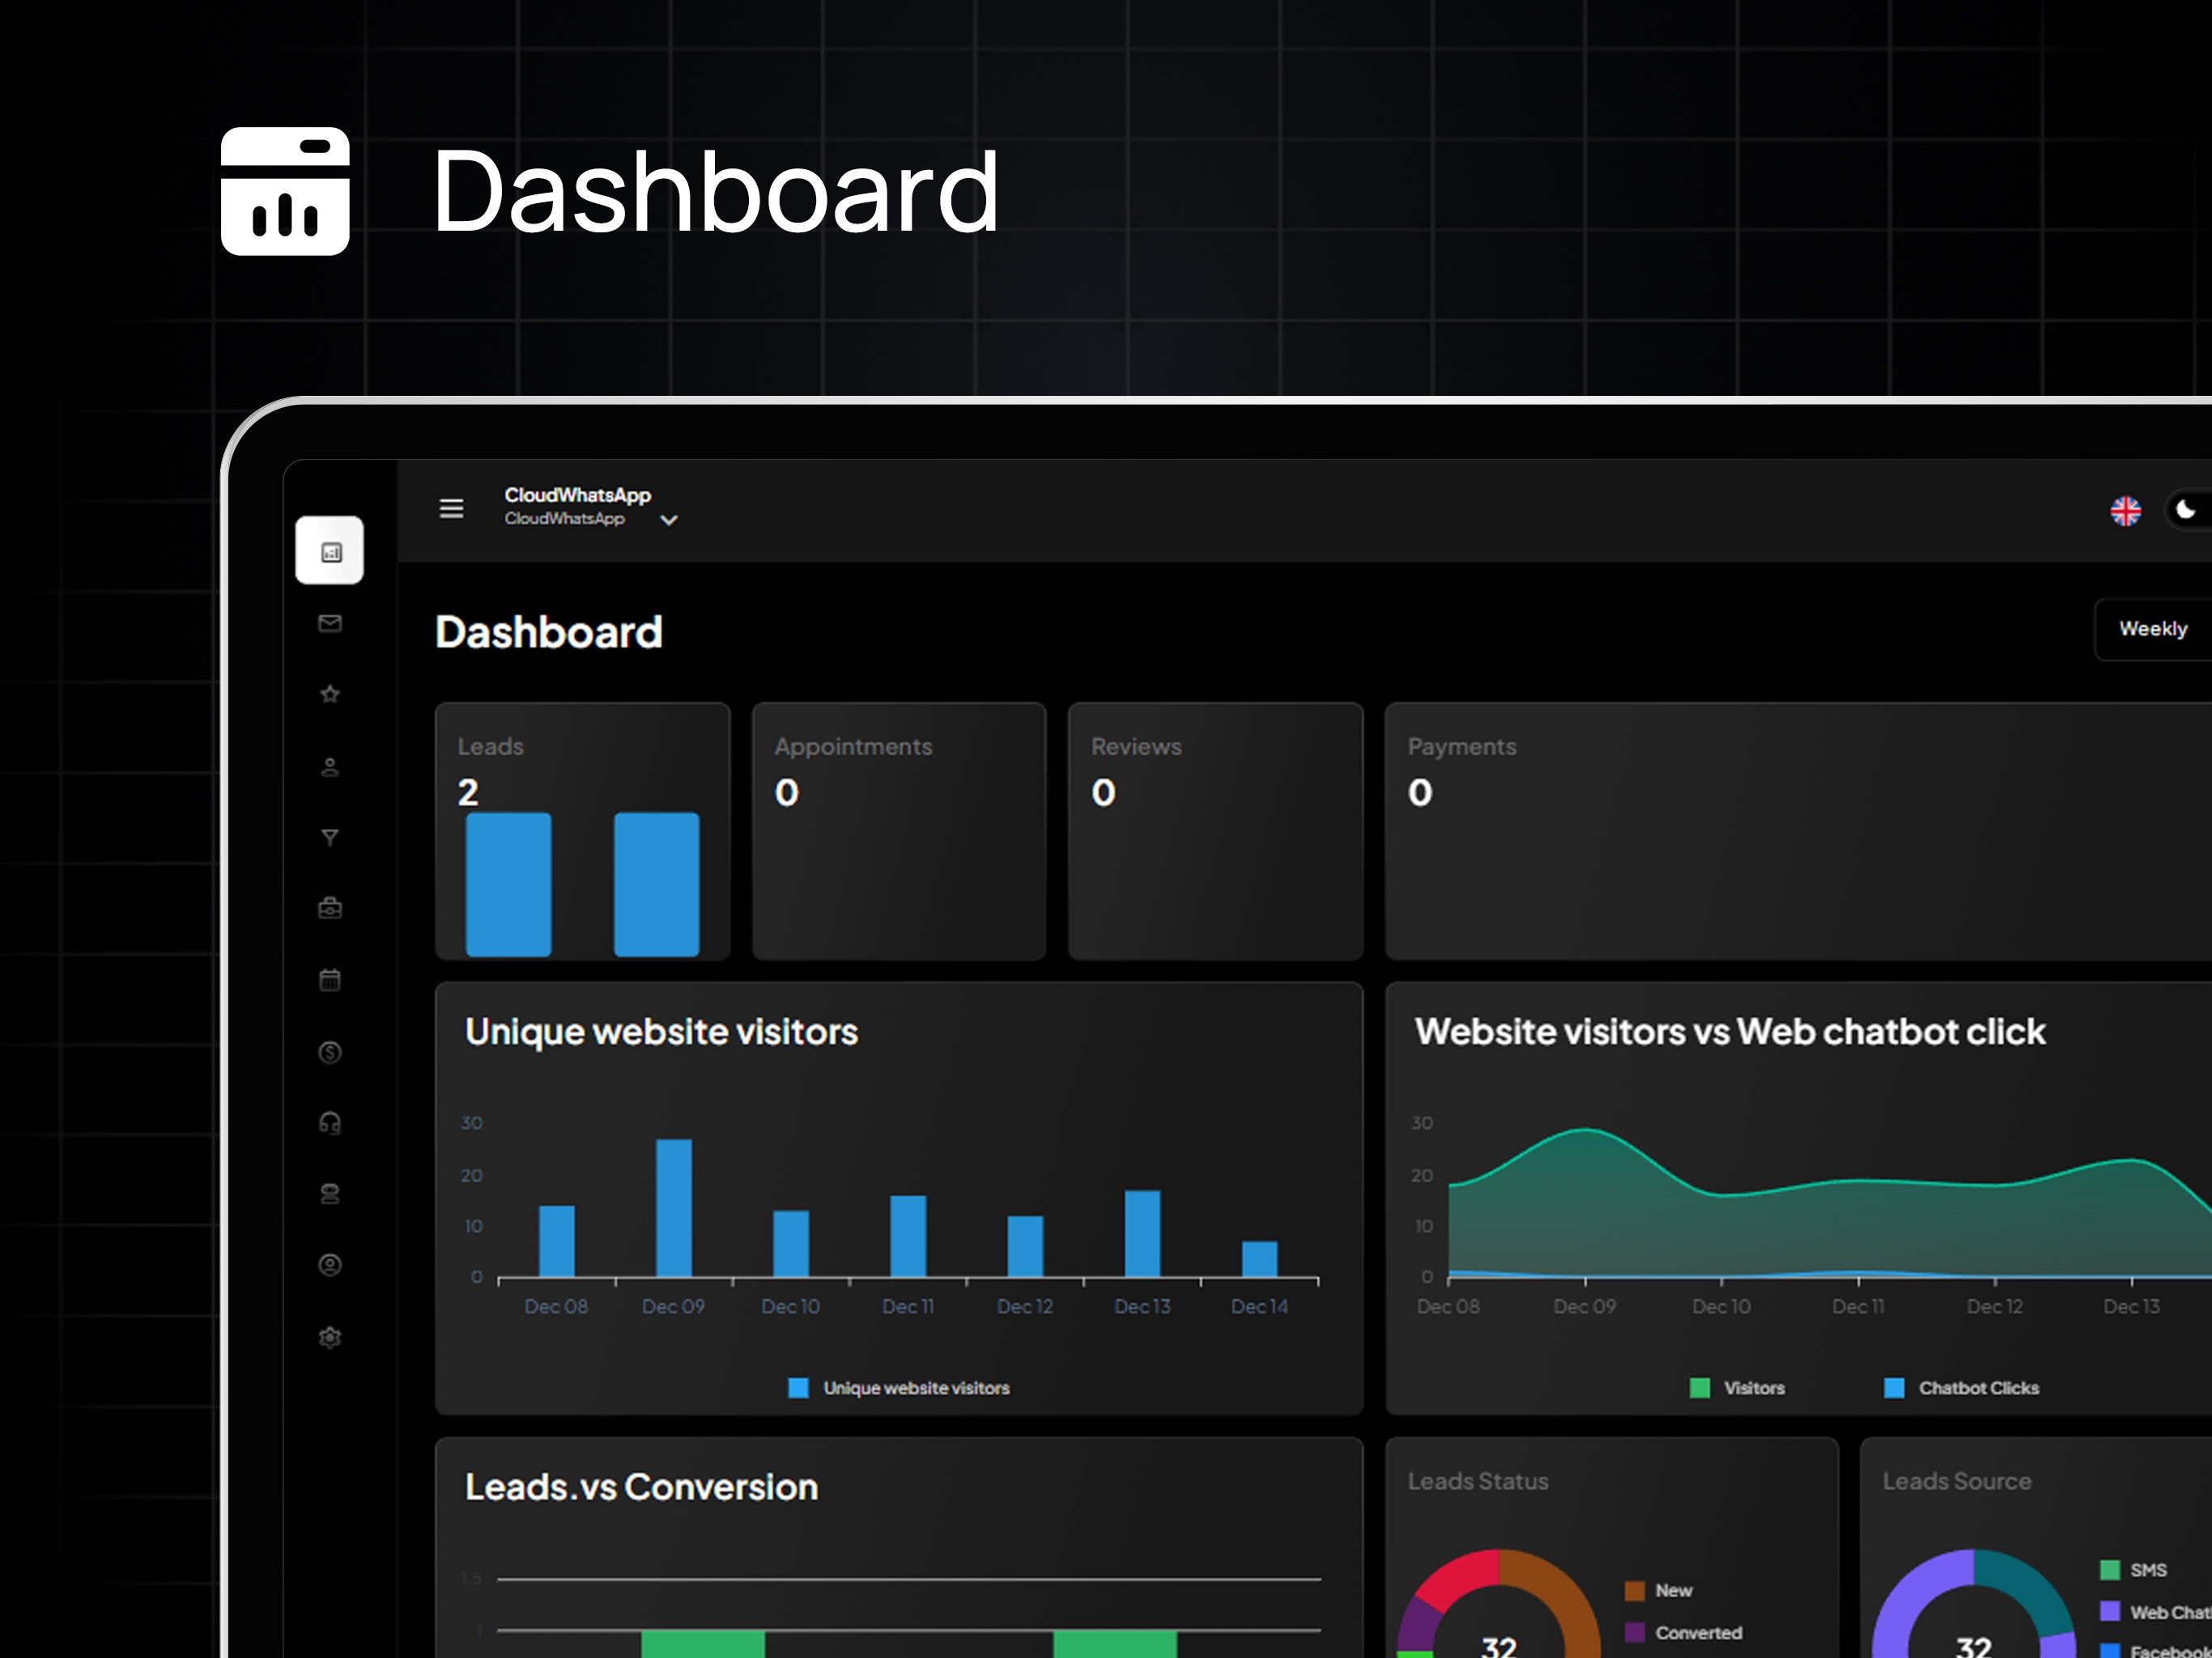The height and width of the screenshot is (1658, 2212).
Task: Open the Reviews summary card
Action: click(x=1215, y=831)
